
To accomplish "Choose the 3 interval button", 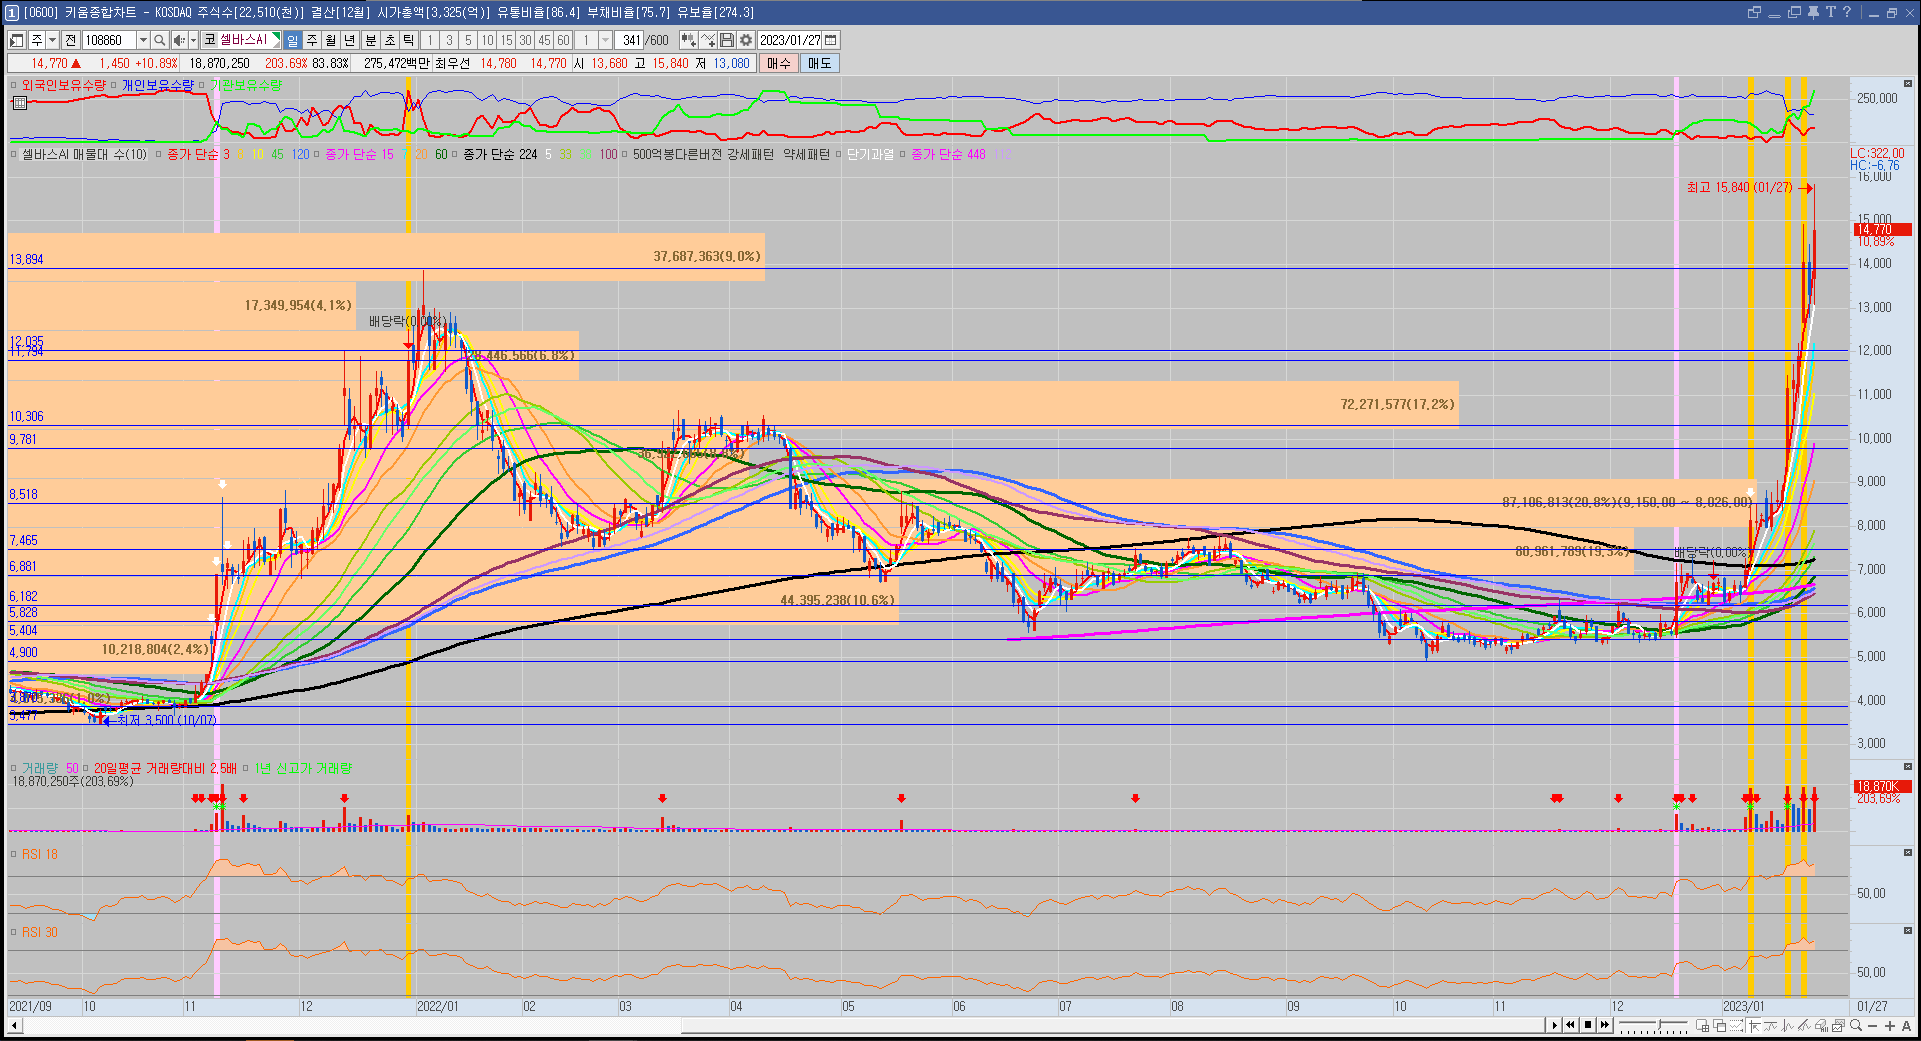I will (449, 40).
